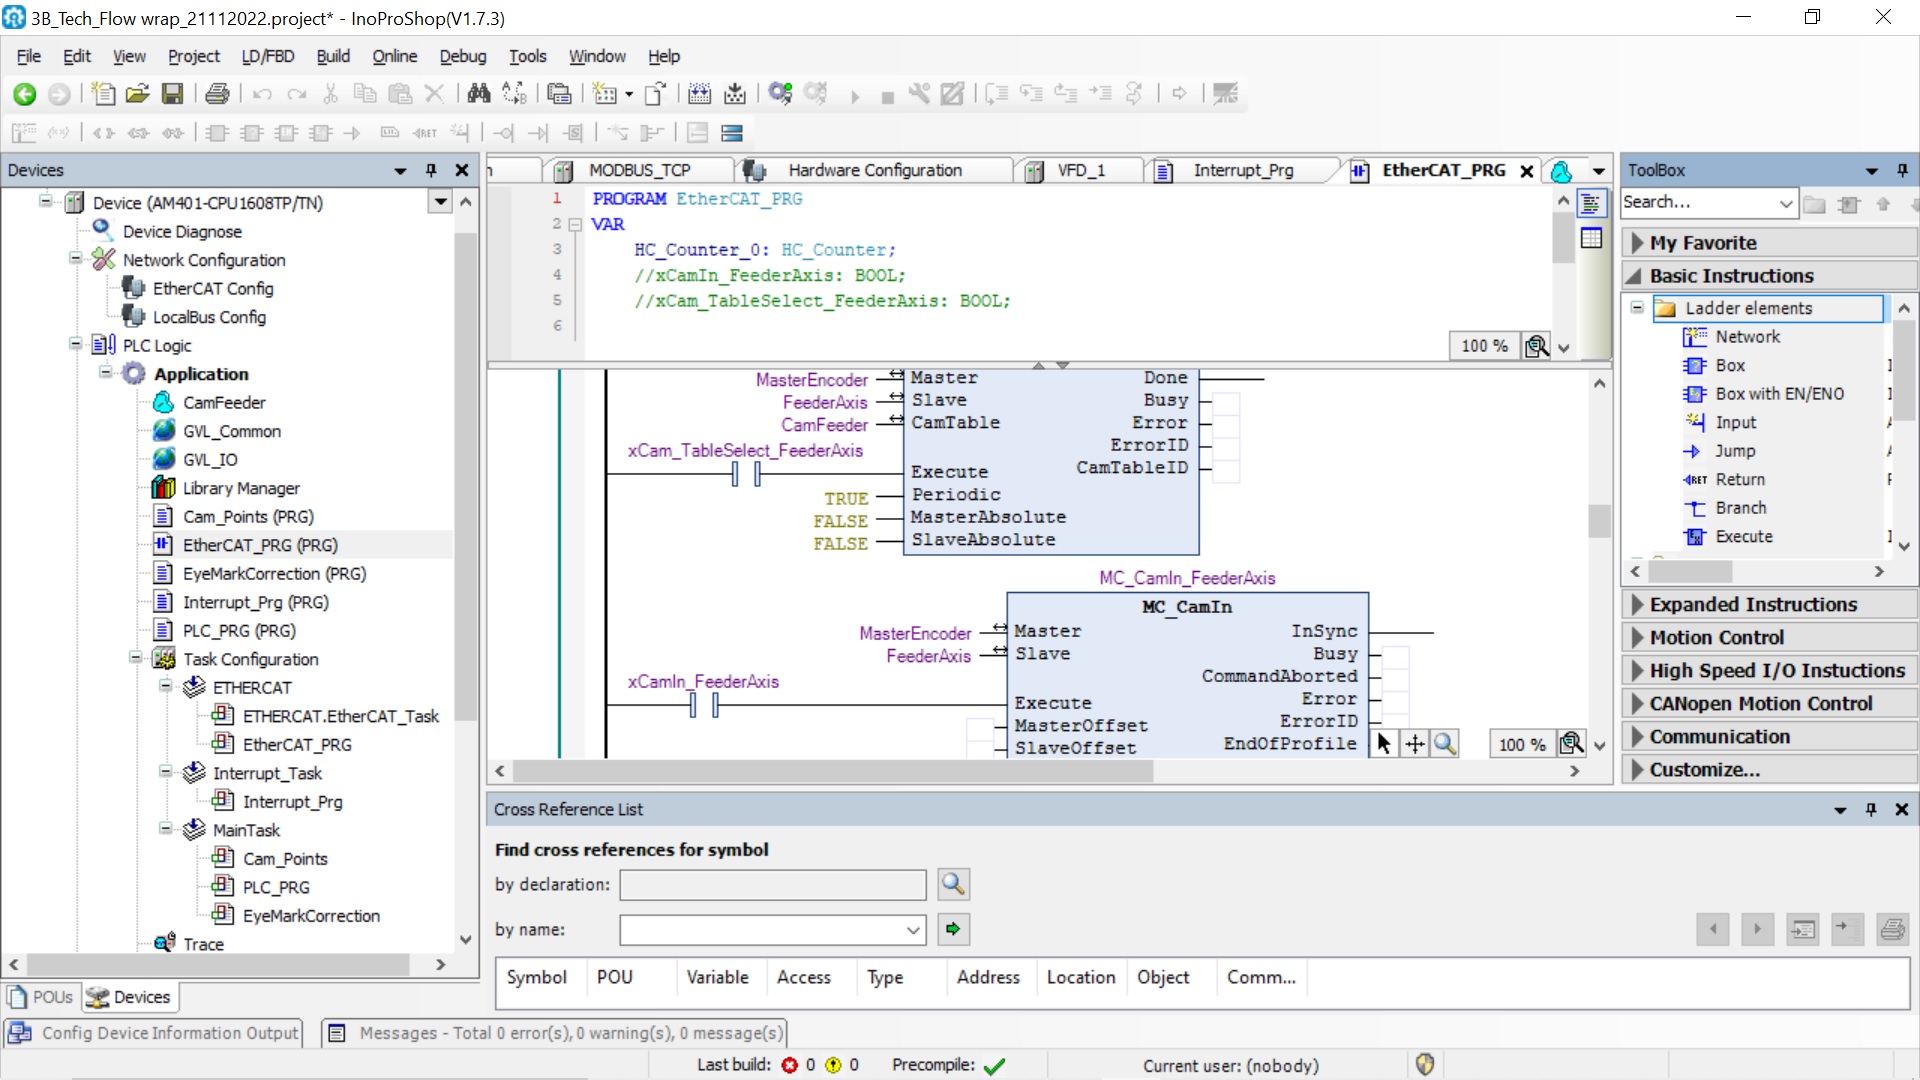Click the green Back navigation arrow
The image size is (1920, 1080).
pos(25,94)
